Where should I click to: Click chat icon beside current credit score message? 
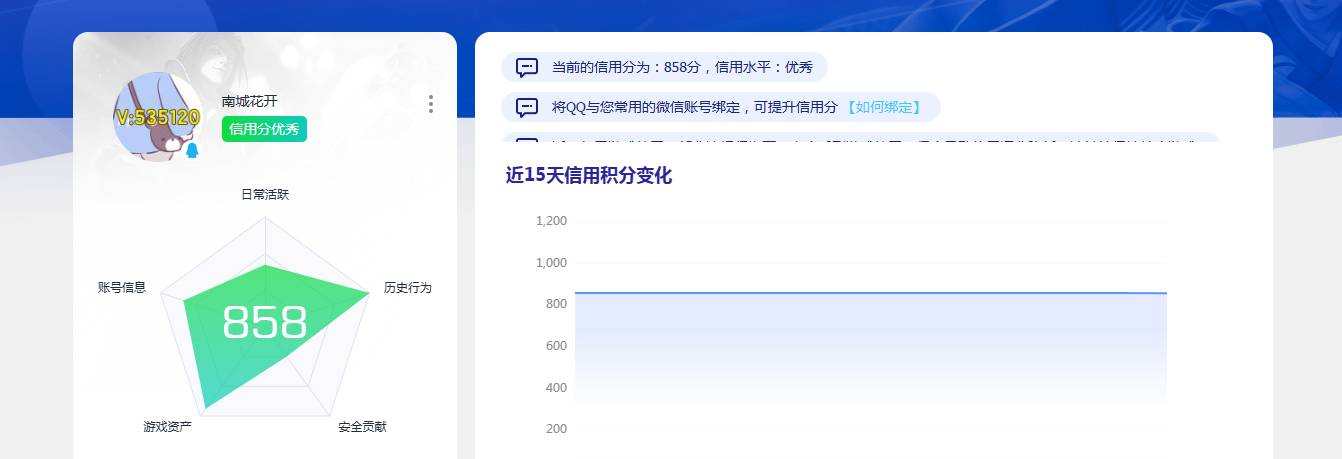pos(527,67)
